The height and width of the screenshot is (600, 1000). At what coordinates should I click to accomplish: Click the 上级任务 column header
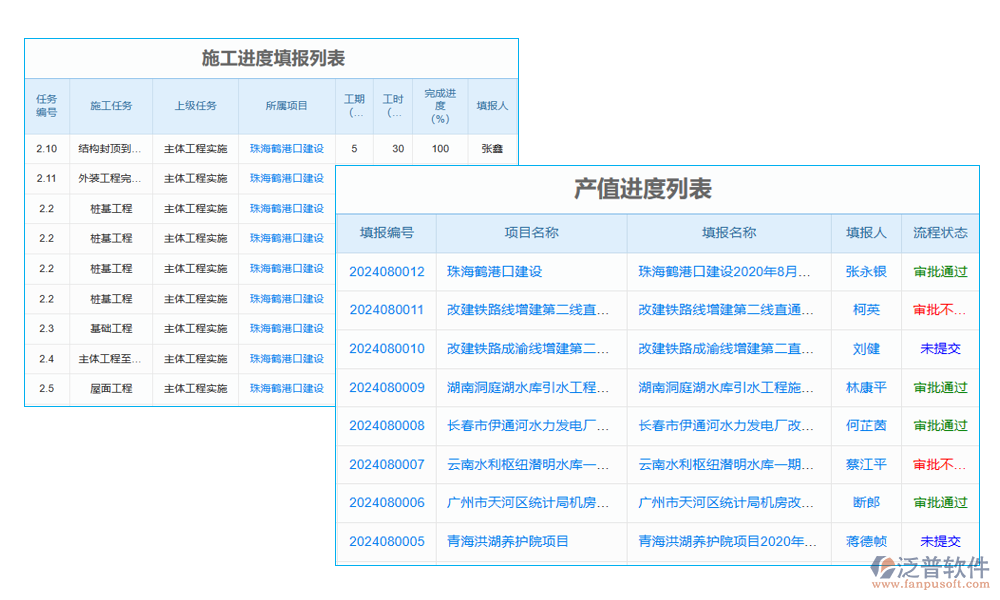coord(195,106)
